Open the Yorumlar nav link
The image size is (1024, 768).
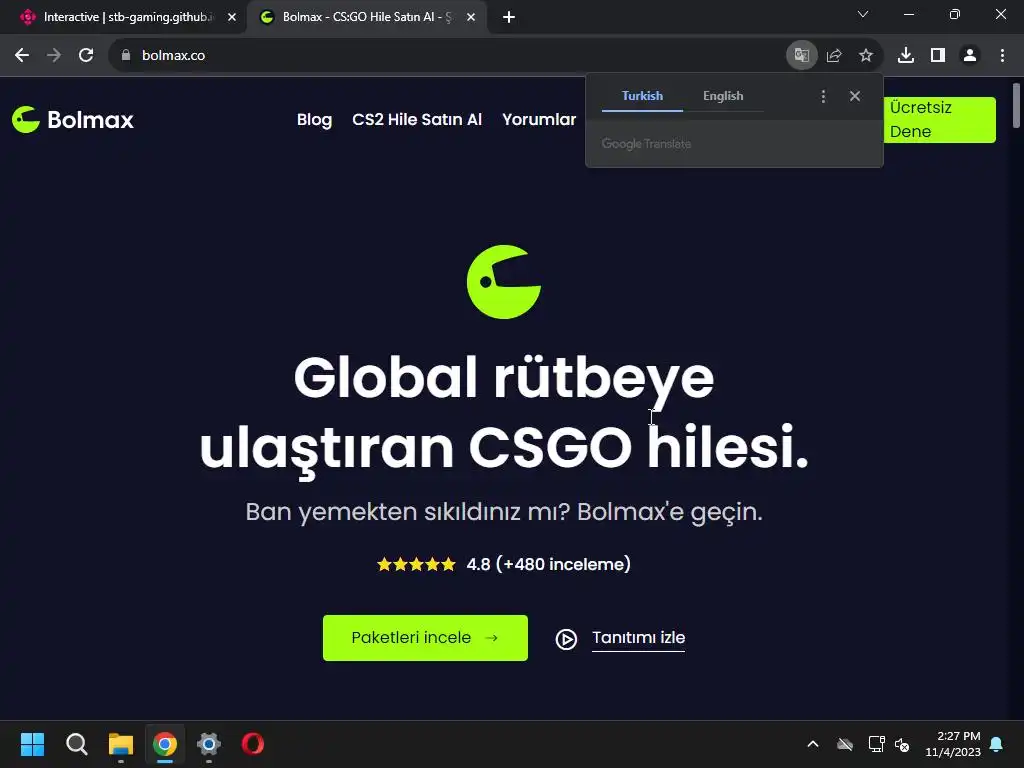[539, 120]
